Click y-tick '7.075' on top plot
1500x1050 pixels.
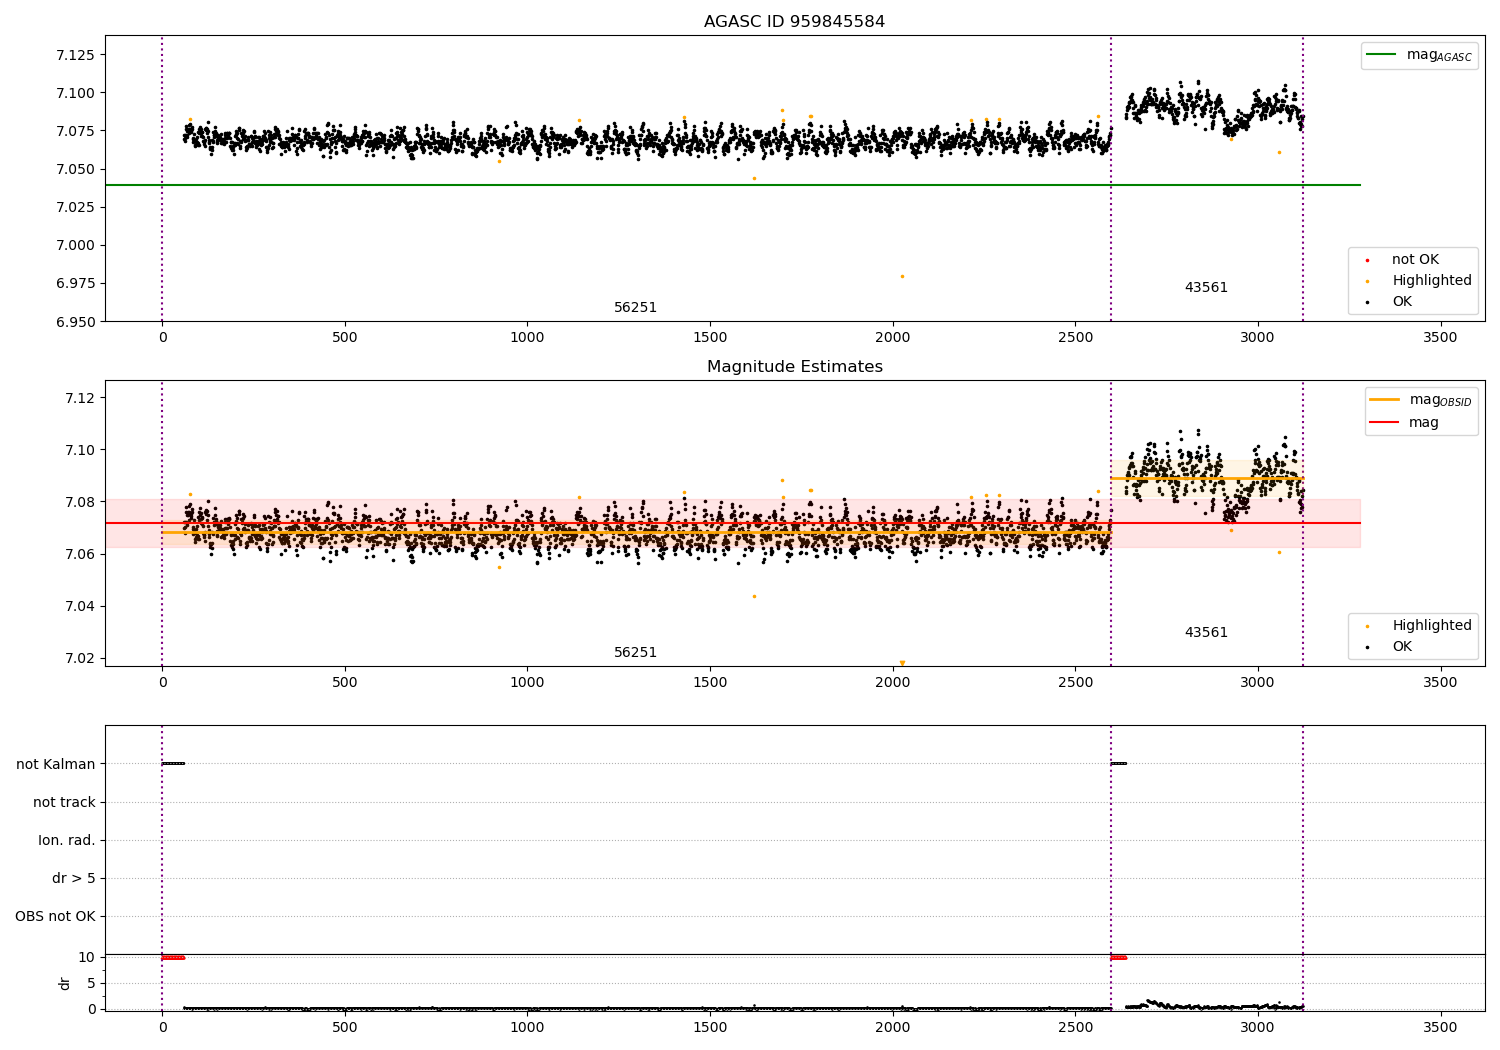[76, 131]
